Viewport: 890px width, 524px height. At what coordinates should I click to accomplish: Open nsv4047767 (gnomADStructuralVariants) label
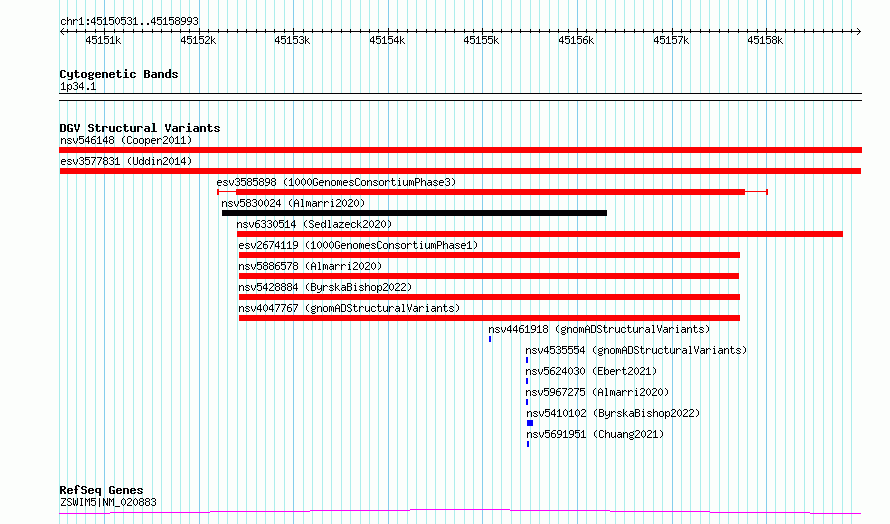click(349, 308)
